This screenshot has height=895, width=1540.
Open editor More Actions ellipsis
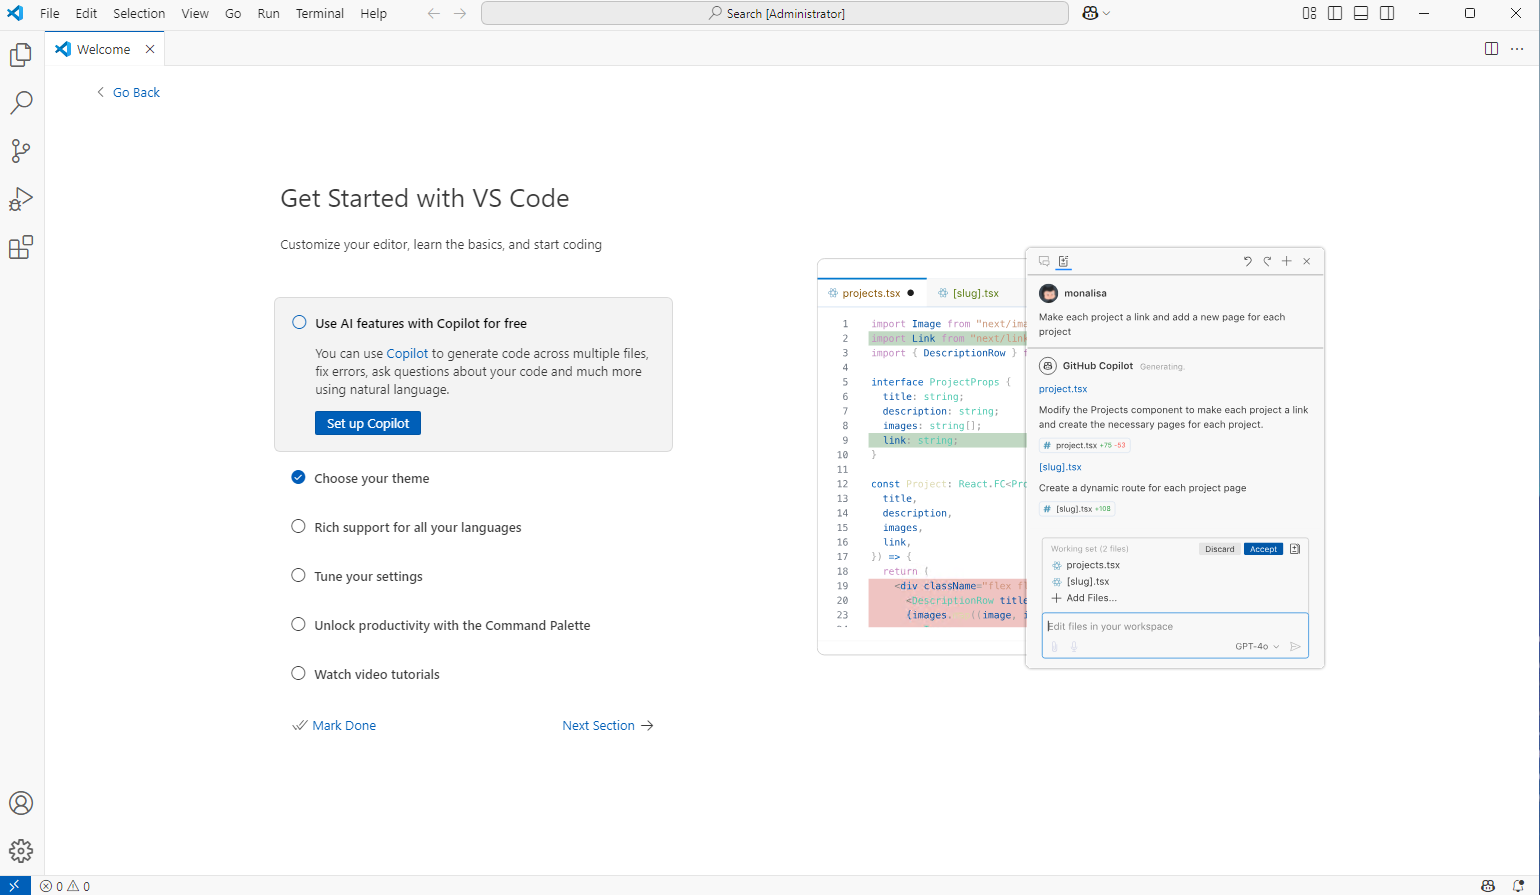tap(1517, 49)
